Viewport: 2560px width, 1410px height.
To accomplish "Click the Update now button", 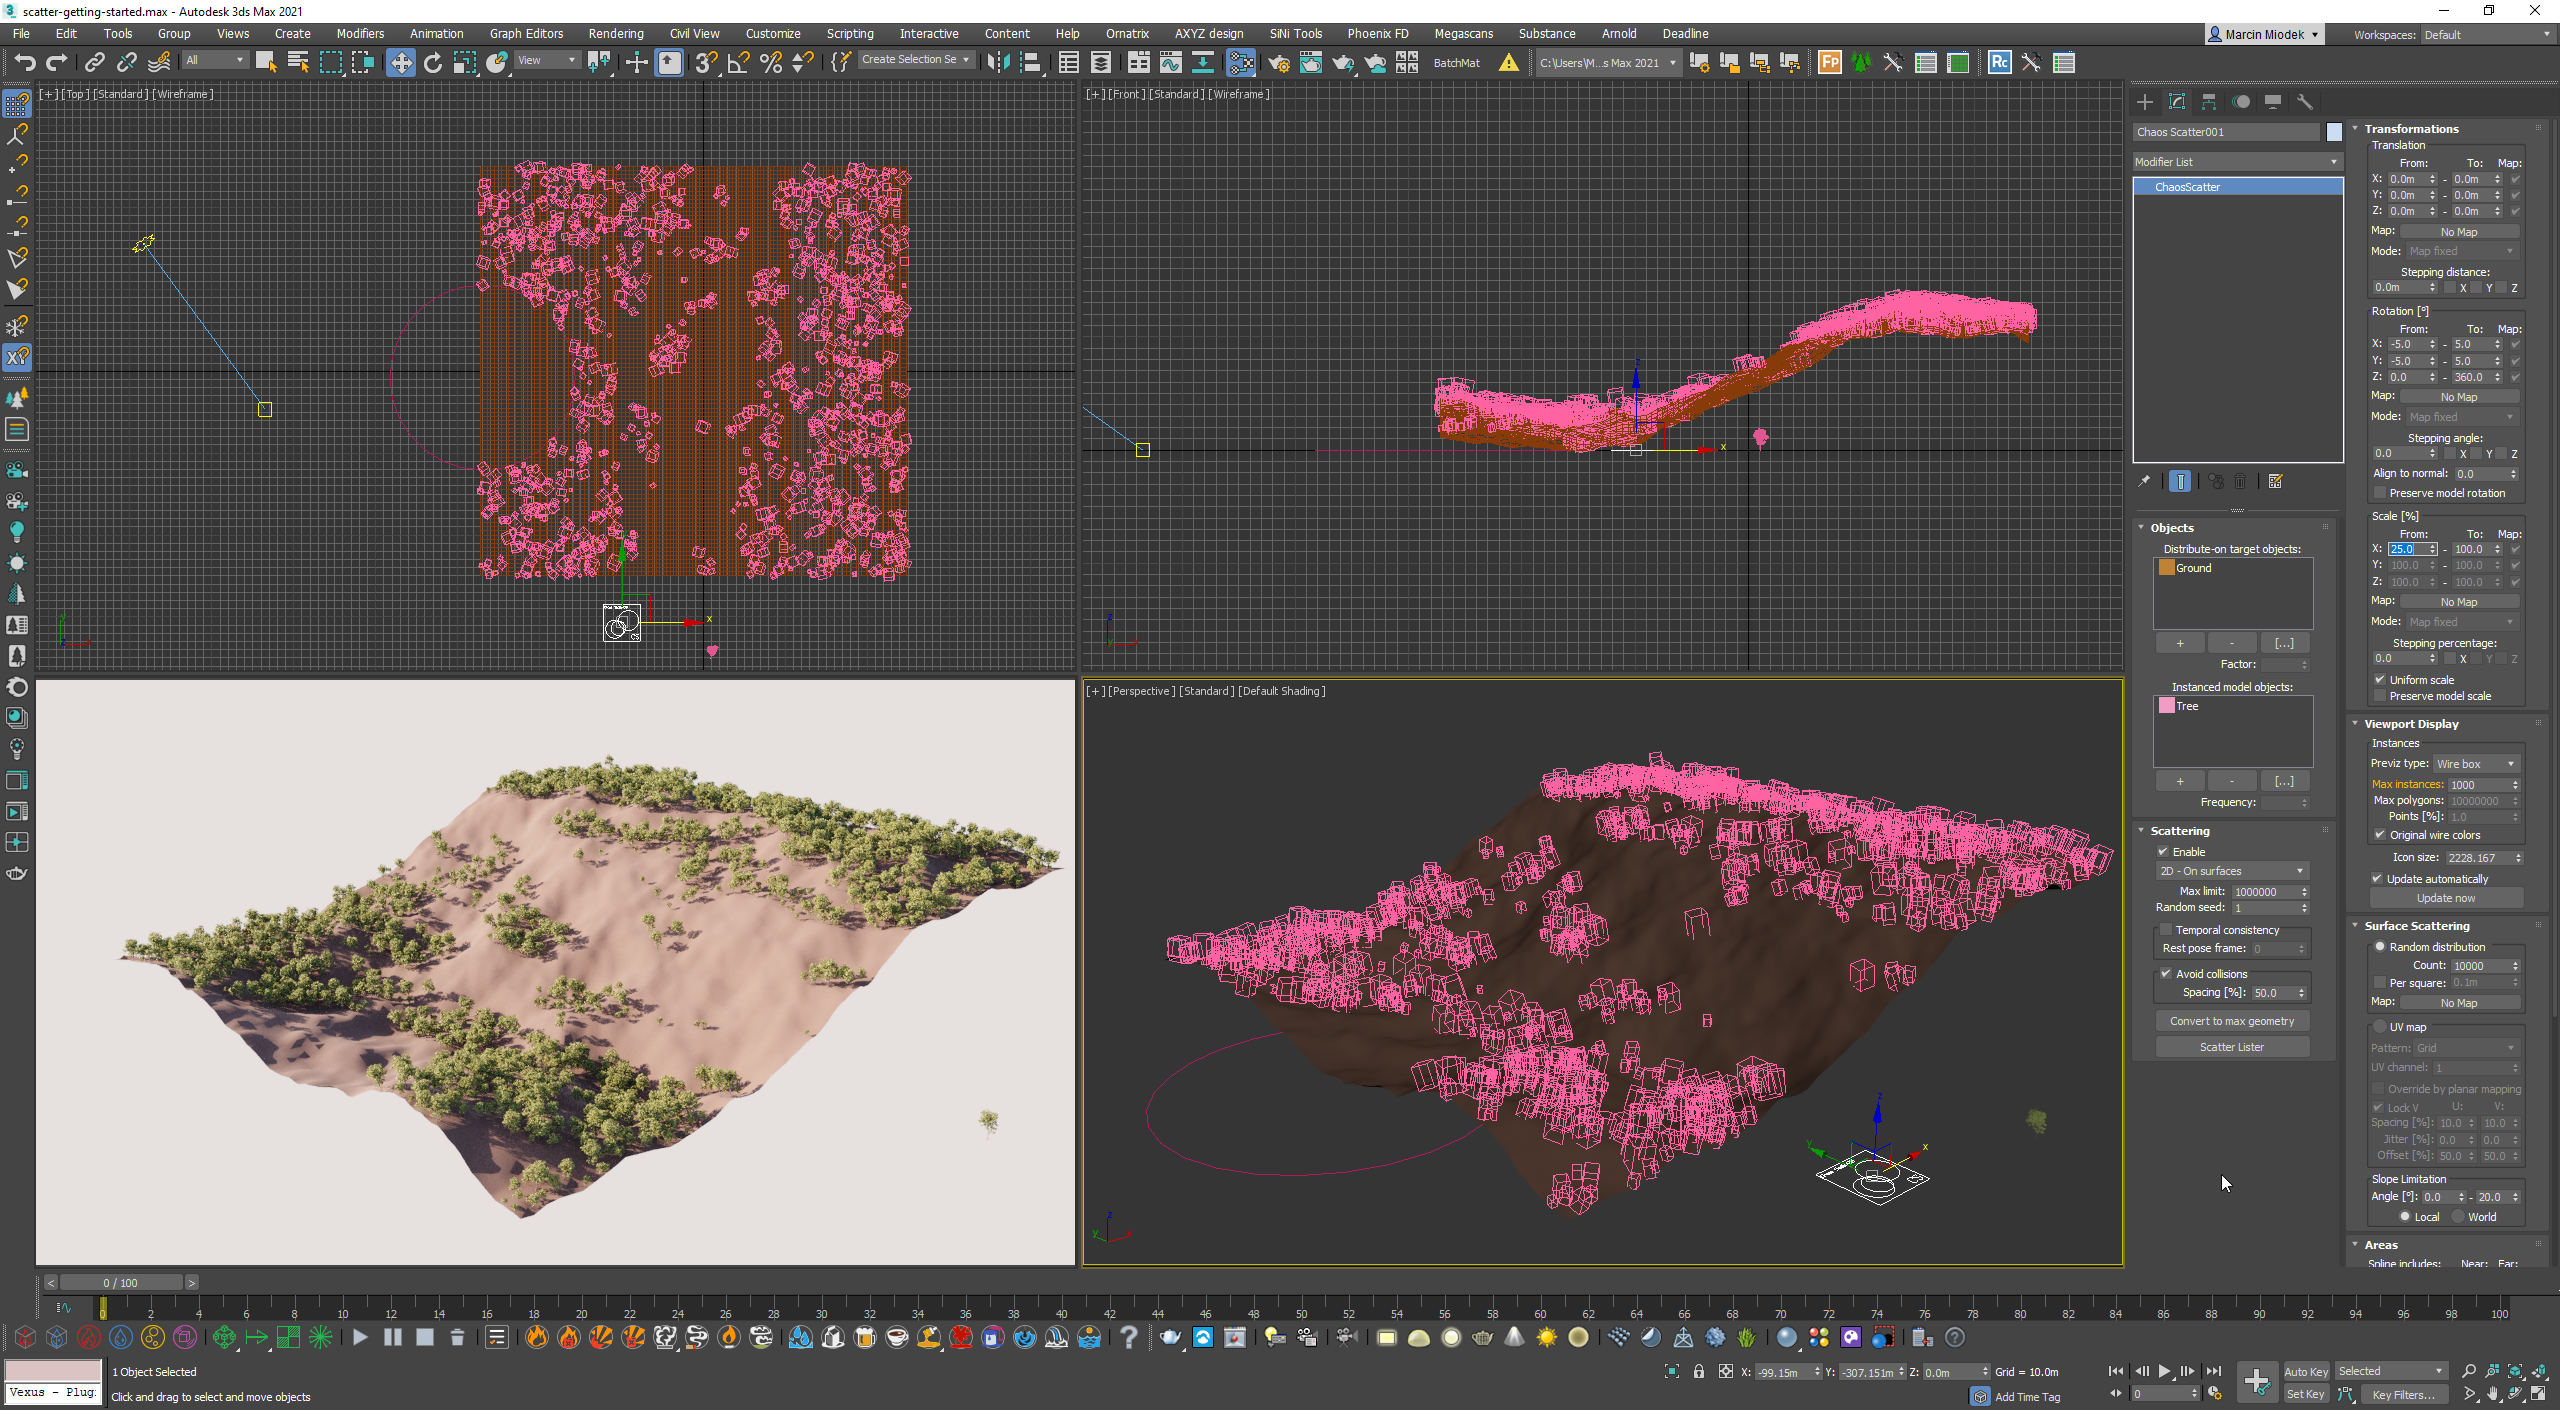I will pos(2446,898).
